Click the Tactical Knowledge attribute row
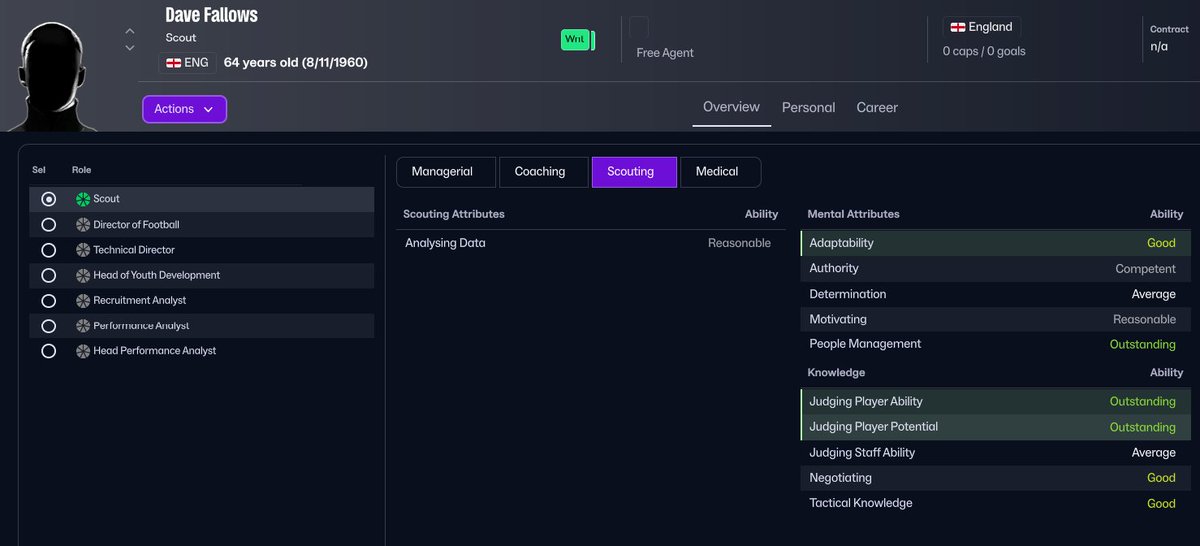The width and height of the screenshot is (1200, 546). coord(995,503)
